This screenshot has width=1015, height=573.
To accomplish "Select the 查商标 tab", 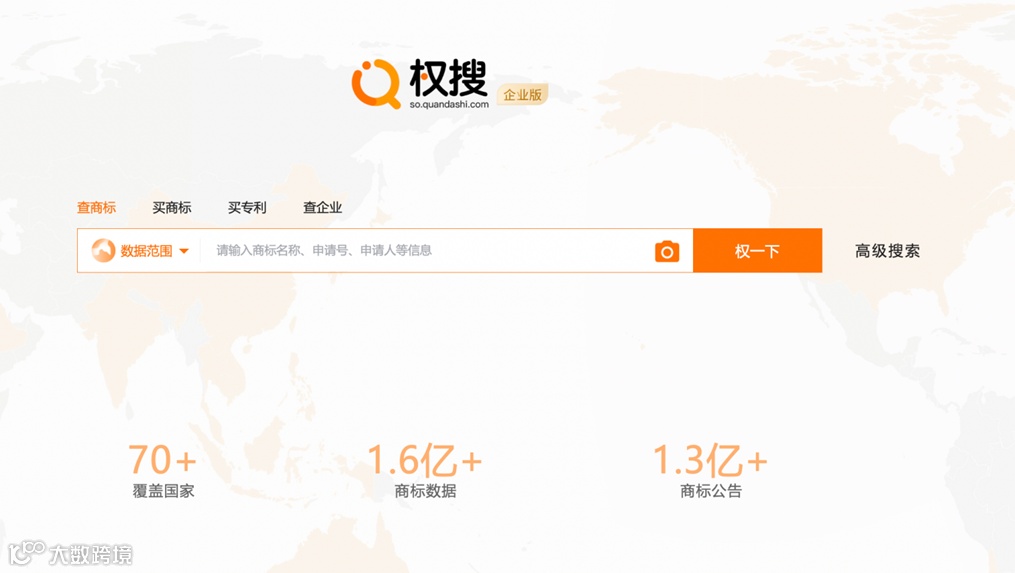I will (x=96, y=207).
